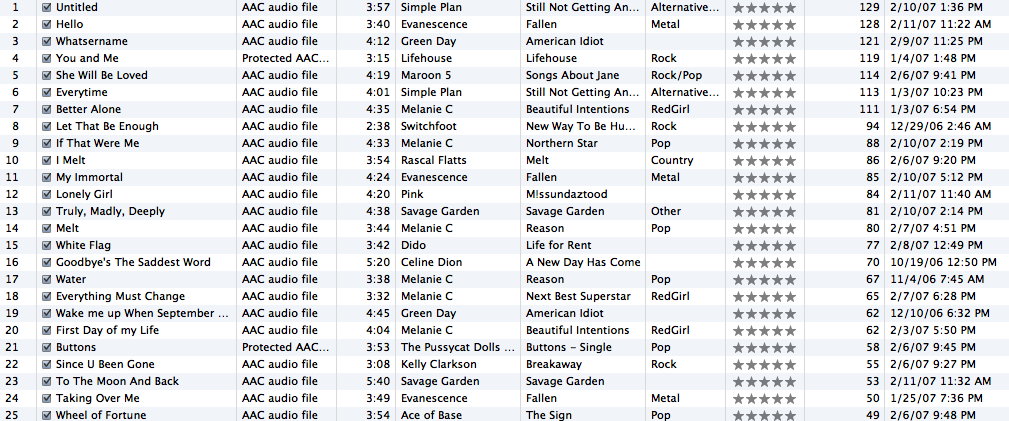Click play count 94
1009x421 pixels.
873,126
